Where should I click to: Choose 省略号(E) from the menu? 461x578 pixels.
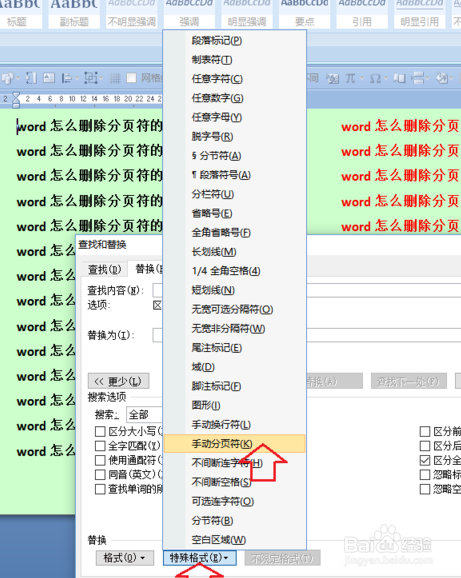pos(235,213)
